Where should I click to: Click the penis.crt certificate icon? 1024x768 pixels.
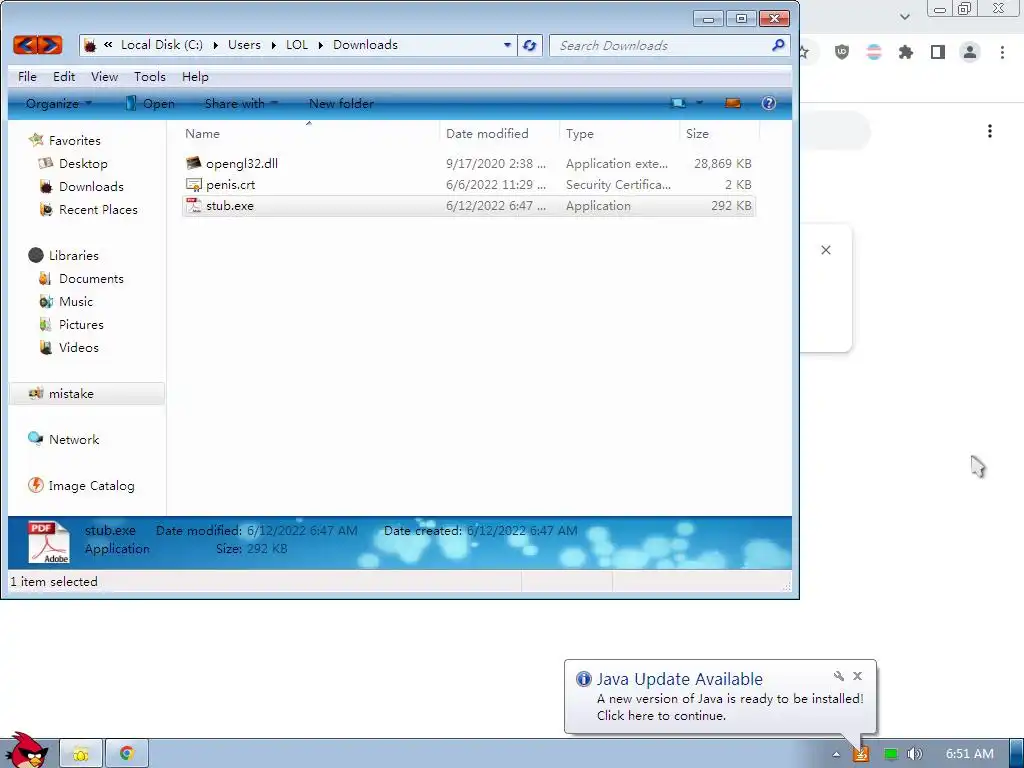193,185
